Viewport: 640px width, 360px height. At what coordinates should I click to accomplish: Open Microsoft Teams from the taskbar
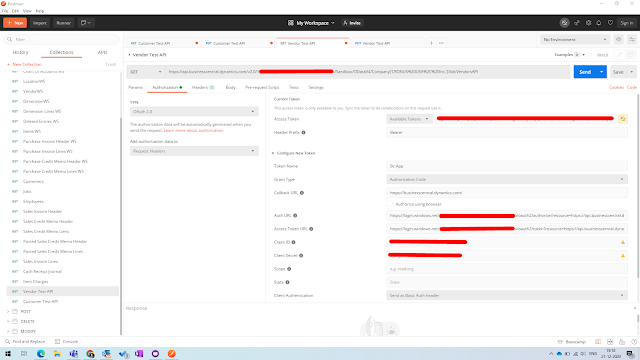[73, 353]
